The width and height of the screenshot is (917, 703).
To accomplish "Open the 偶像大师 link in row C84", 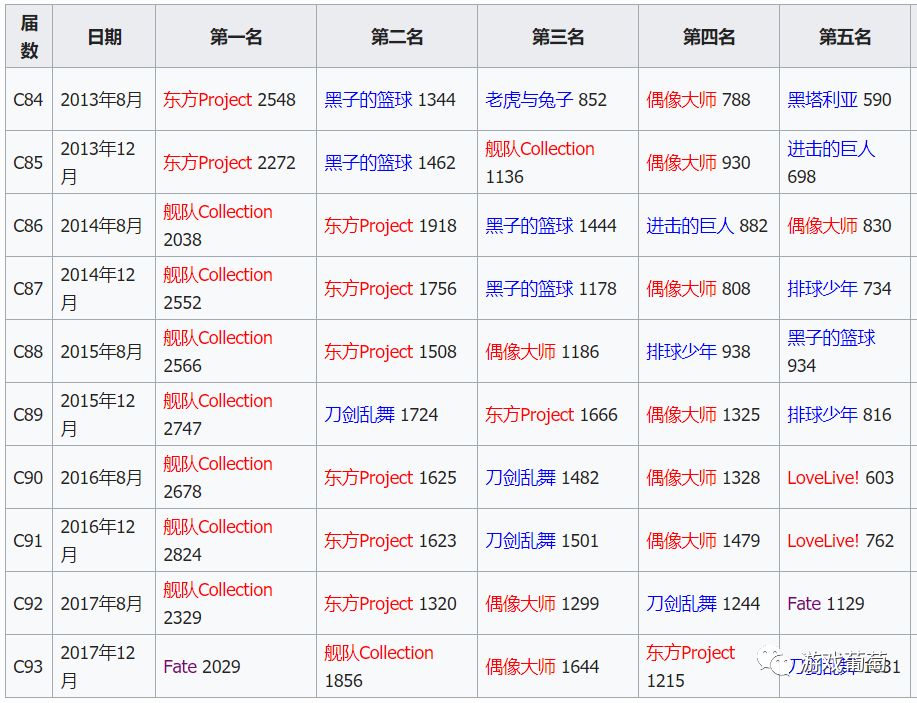I will point(681,99).
